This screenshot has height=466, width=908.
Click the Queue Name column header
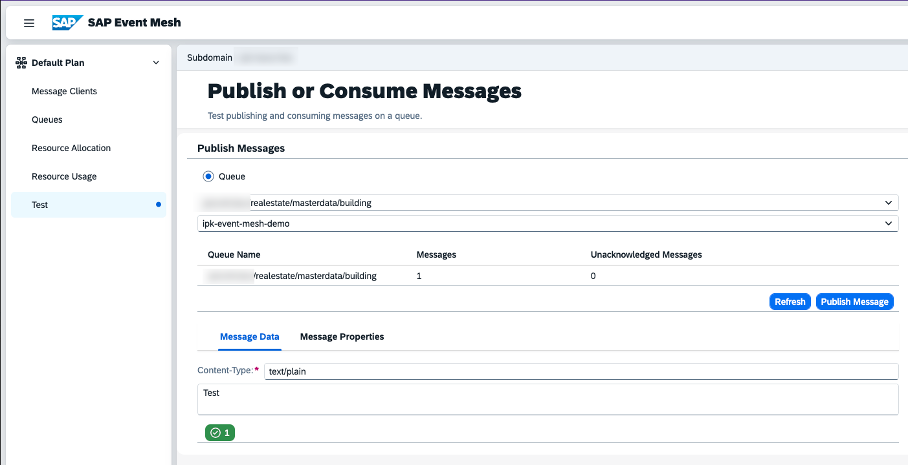pyautogui.click(x=234, y=255)
